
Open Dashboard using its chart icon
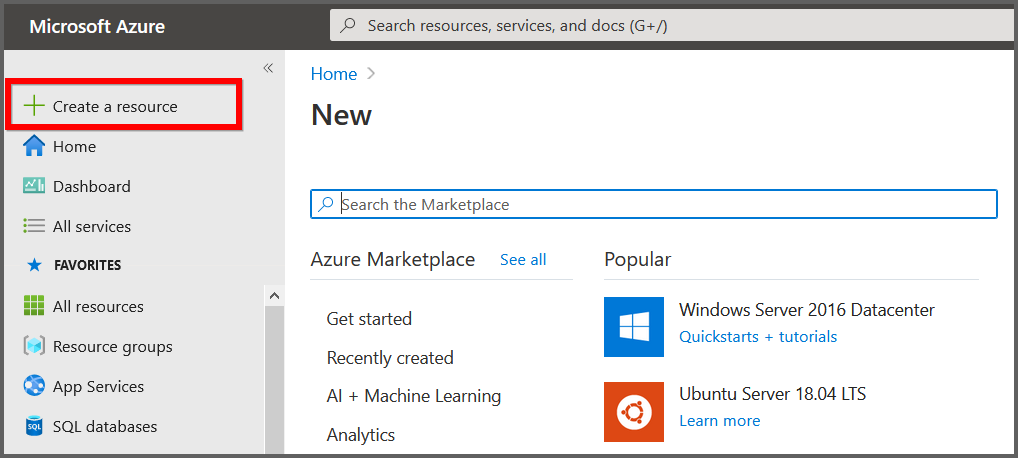coord(35,186)
